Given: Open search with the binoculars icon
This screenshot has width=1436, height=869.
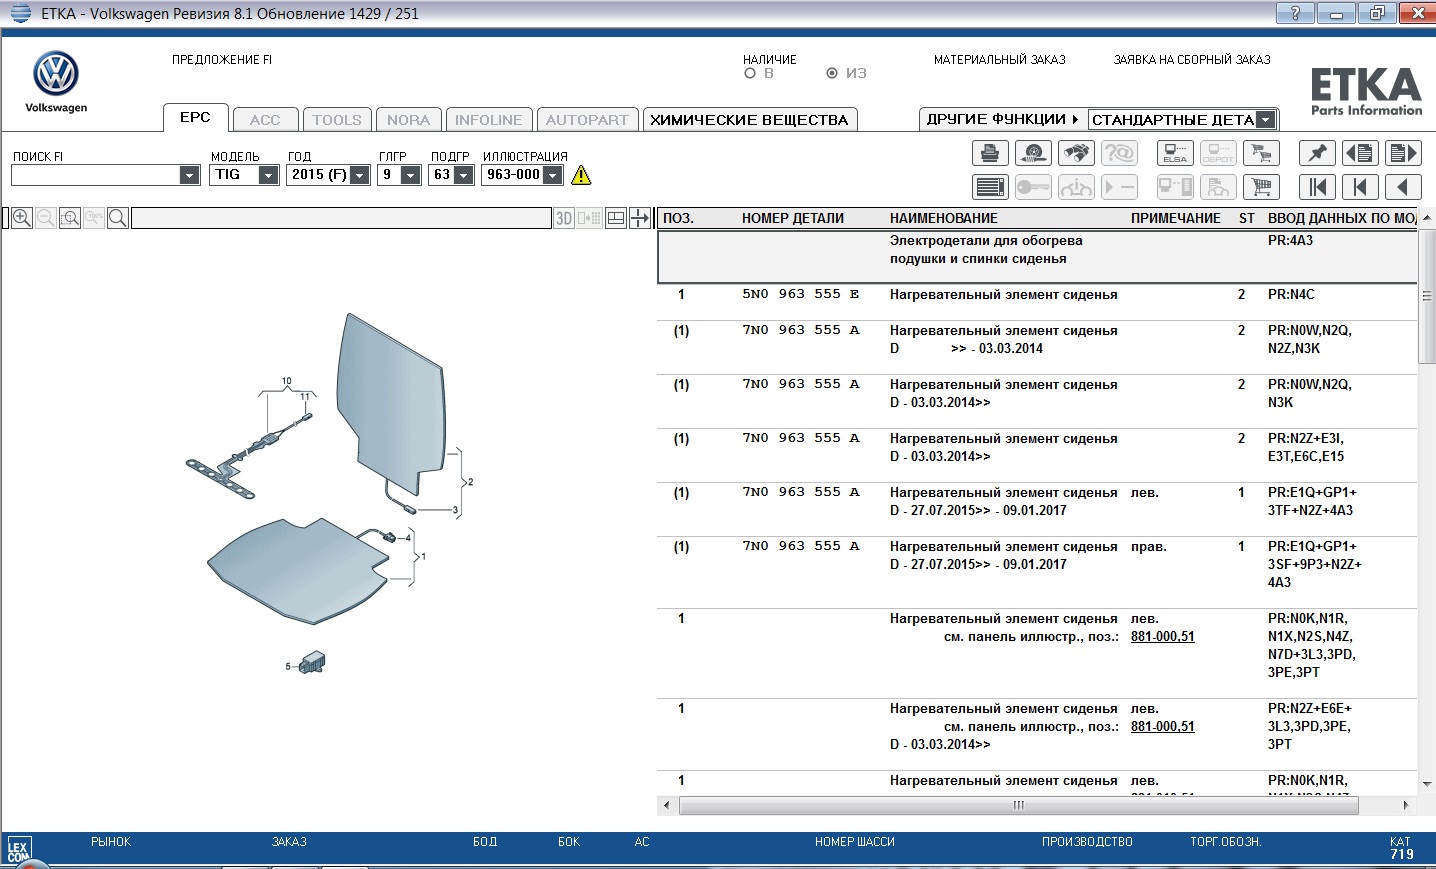Looking at the screenshot, I should [1076, 153].
